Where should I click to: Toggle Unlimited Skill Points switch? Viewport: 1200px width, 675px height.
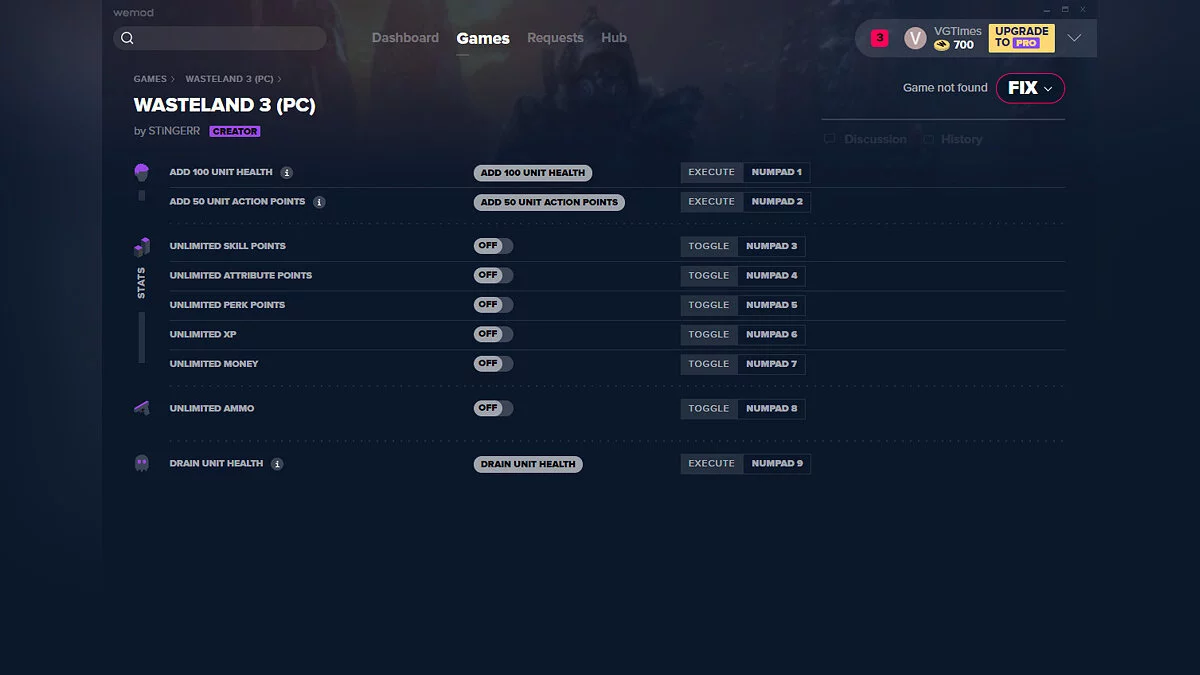[493, 246]
